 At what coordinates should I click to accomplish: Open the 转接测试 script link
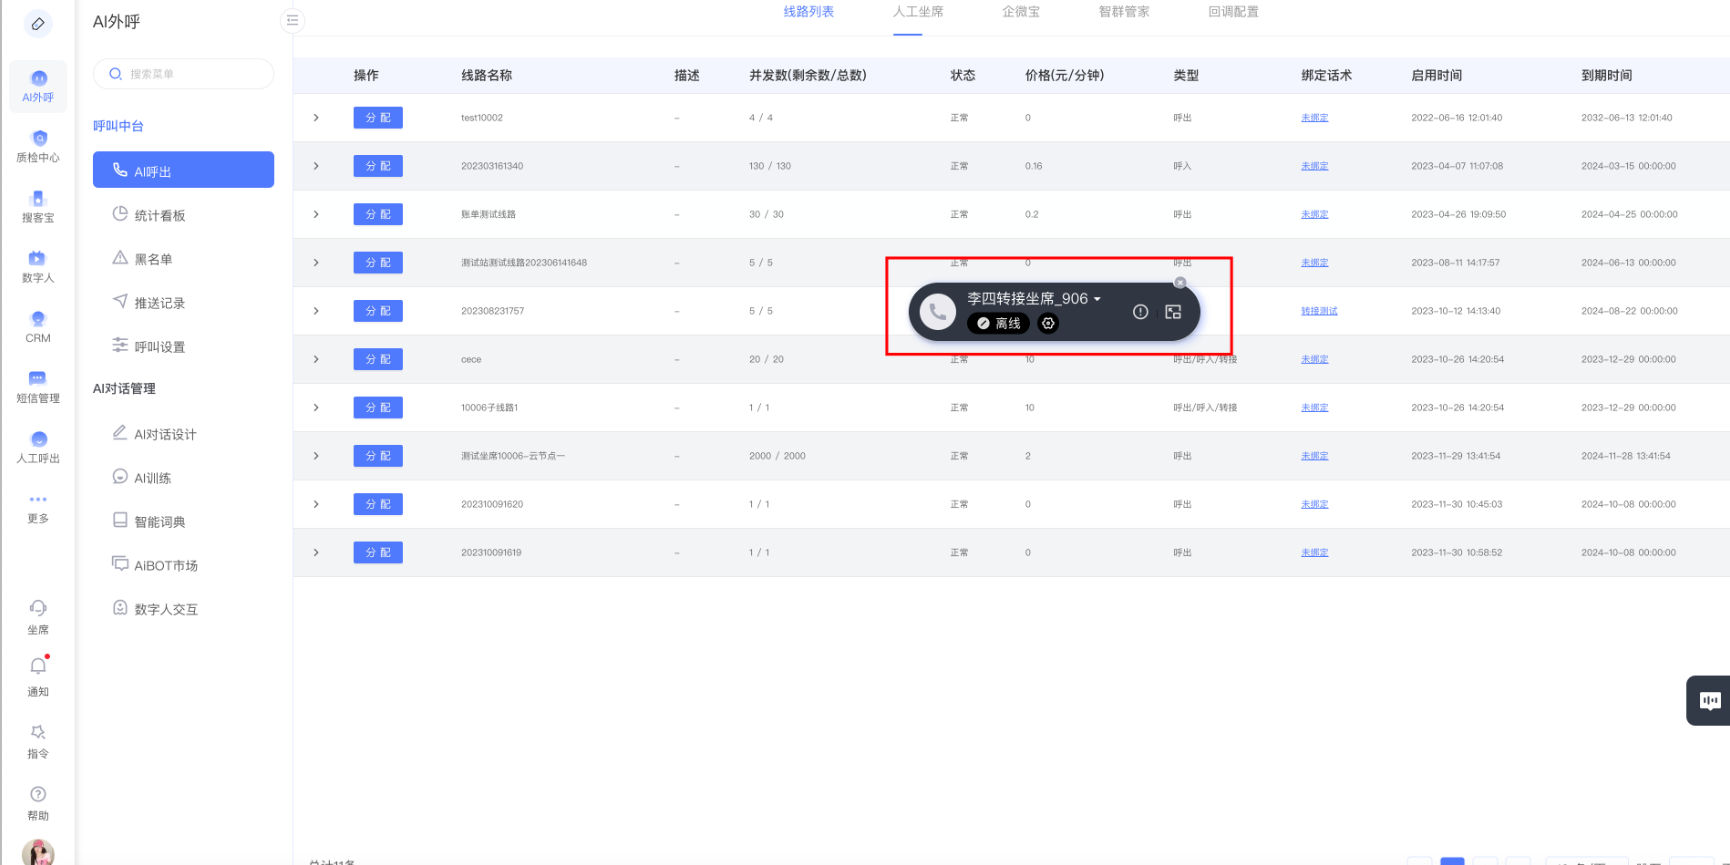pyautogui.click(x=1319, y=311)
